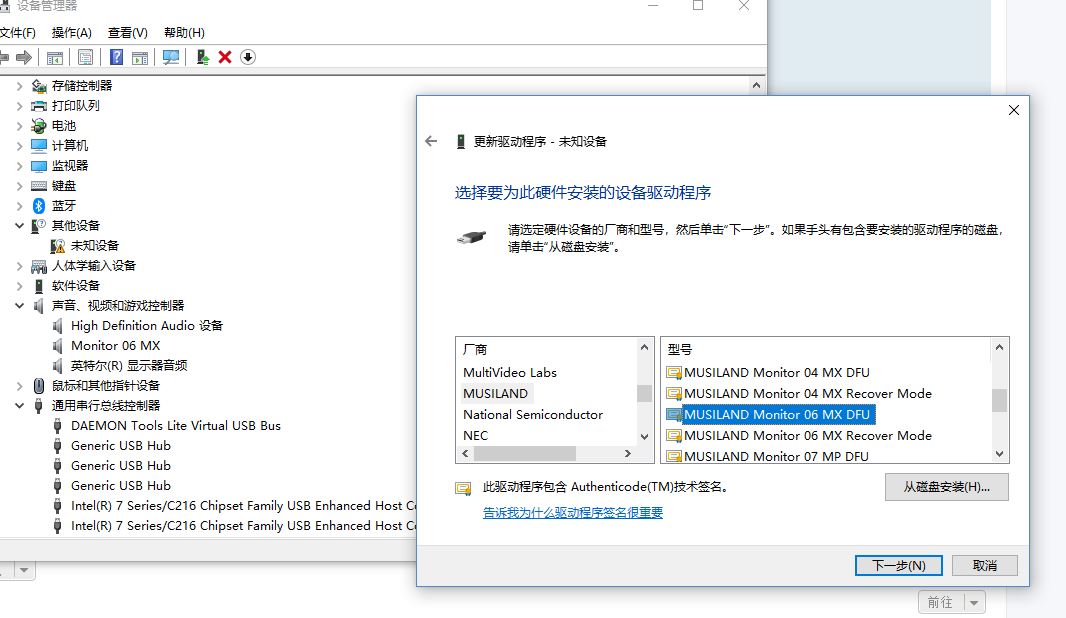Click the update driver toolbar icon
Image resolution: width=1066 pixels, height=618 pixels.
pos(202,57)
